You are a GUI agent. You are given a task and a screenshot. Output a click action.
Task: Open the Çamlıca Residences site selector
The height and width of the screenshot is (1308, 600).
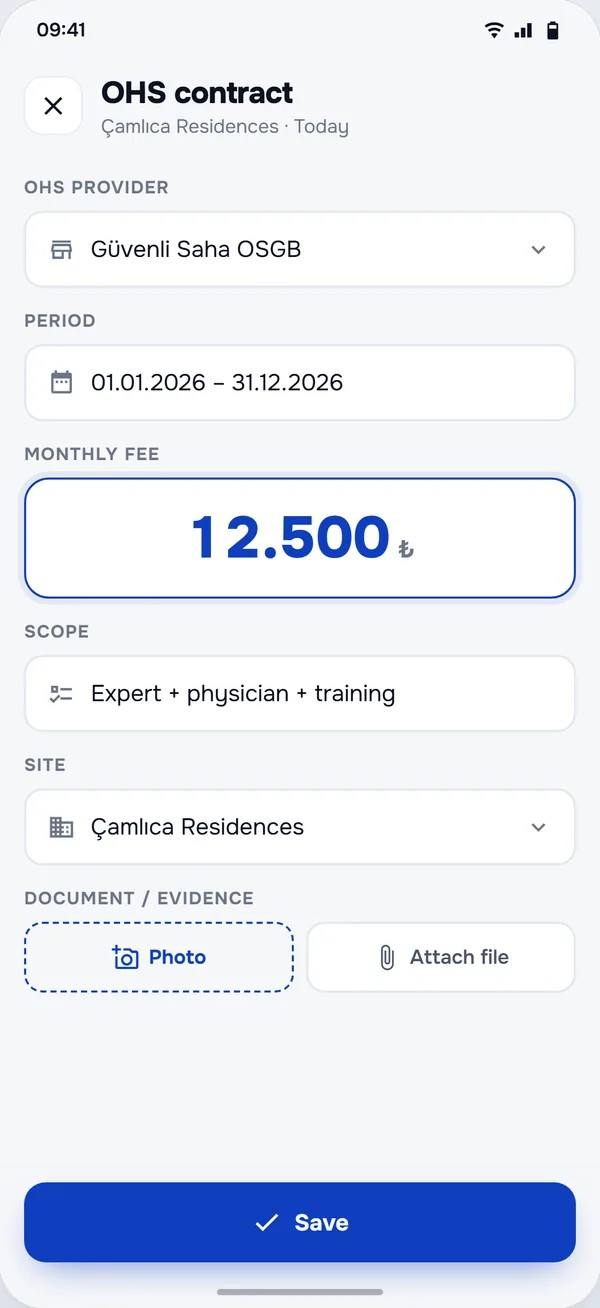[300, 827]
